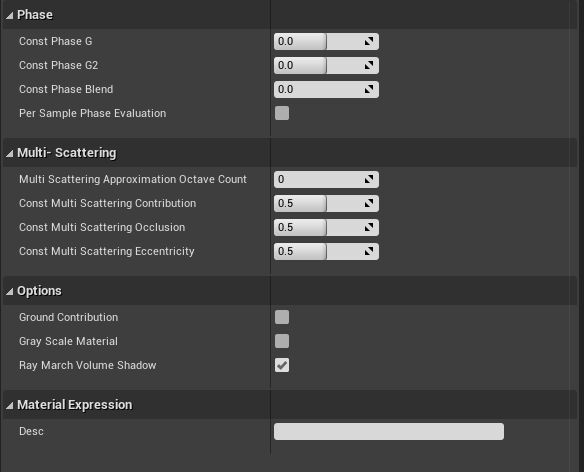Click the Desc text input field
This screenshot has width=584, height=472.
(389, 431)
